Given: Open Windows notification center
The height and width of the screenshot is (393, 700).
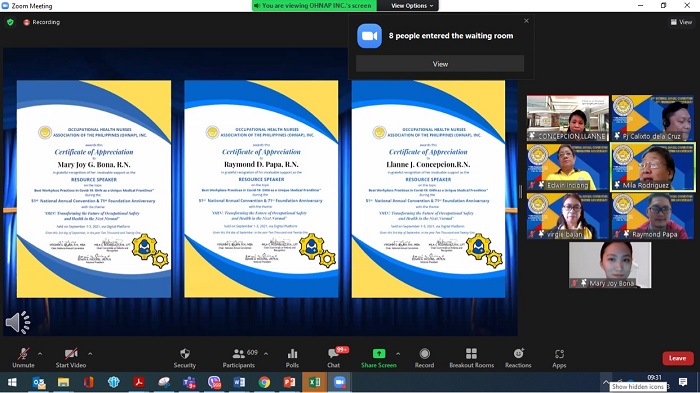Looking at the screenshot, I should tap(683, 382).
